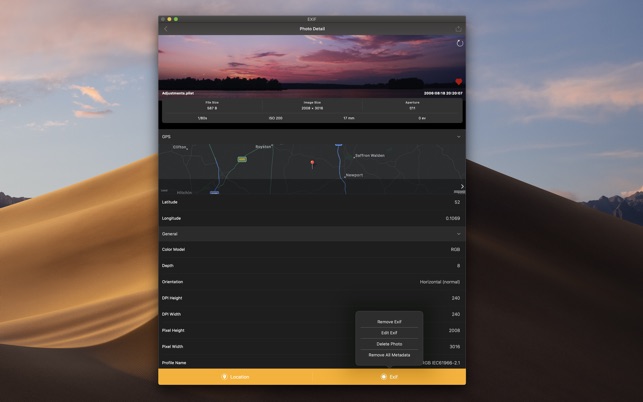643x402 pixels.
Task: Click the photo date timestamp caption
Action: tap(443, 94)
